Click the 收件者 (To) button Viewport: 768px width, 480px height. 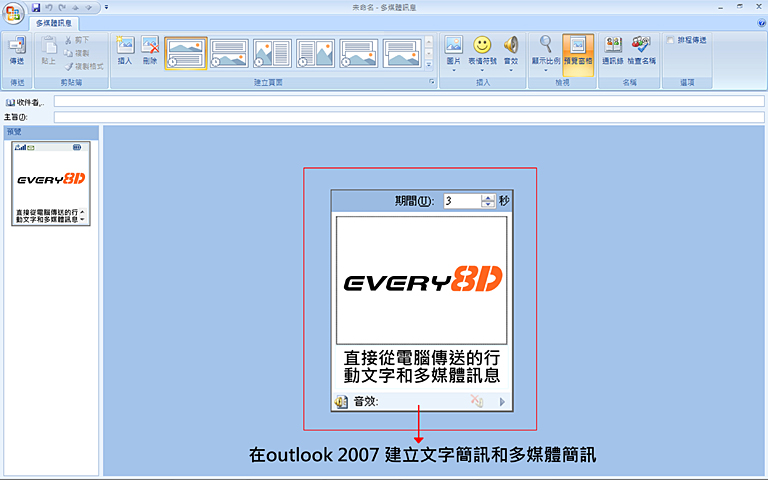[x=24, y=102]
